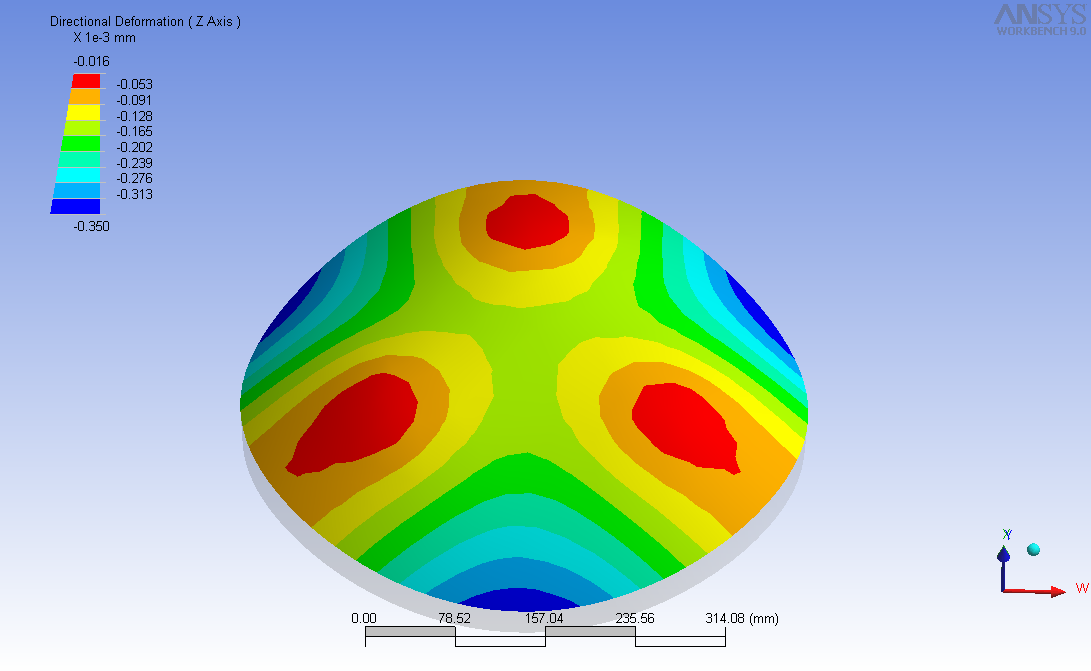
Task: Click the legend value -0.276
Action: tap(134, 178)
